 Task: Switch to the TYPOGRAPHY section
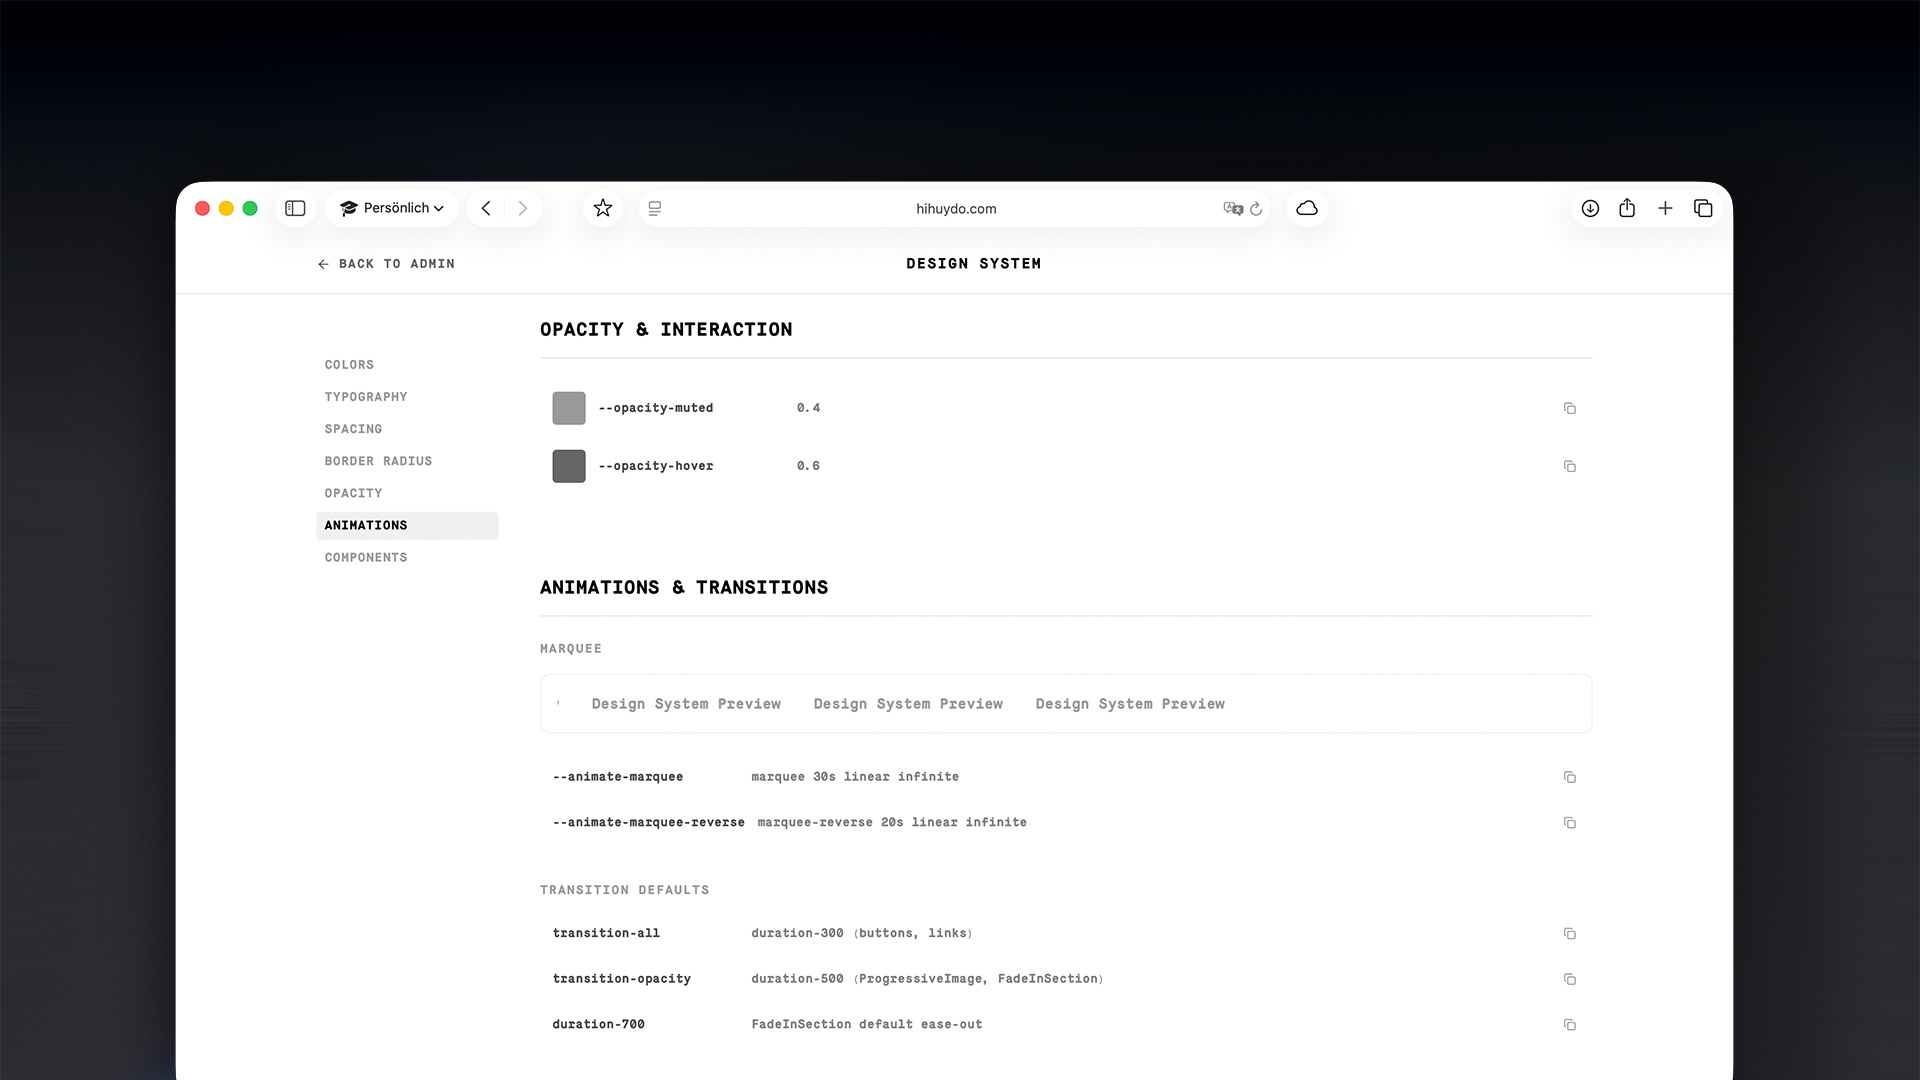tap(365, 397)
